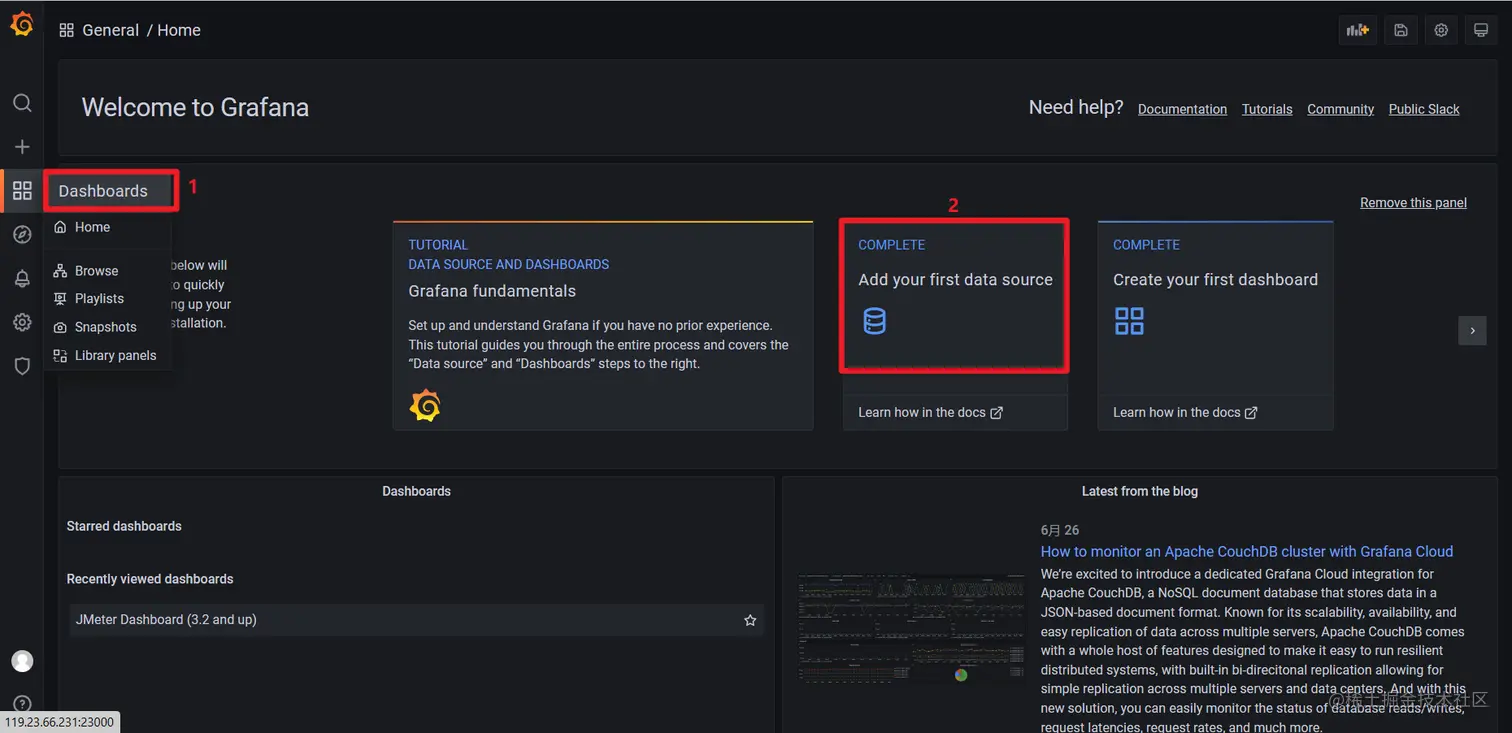
Task: Click the database icon in data source card
Action: coord(874,321)
